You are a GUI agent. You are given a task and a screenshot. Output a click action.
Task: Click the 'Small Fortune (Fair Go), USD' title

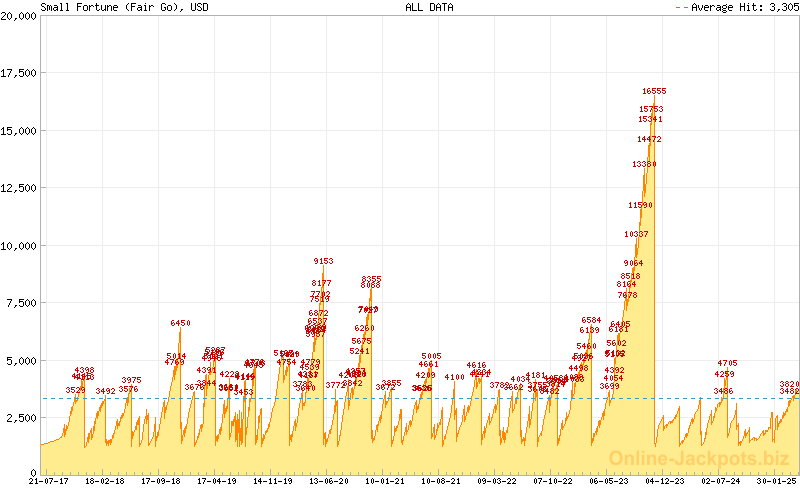click(x=111, y=7)
